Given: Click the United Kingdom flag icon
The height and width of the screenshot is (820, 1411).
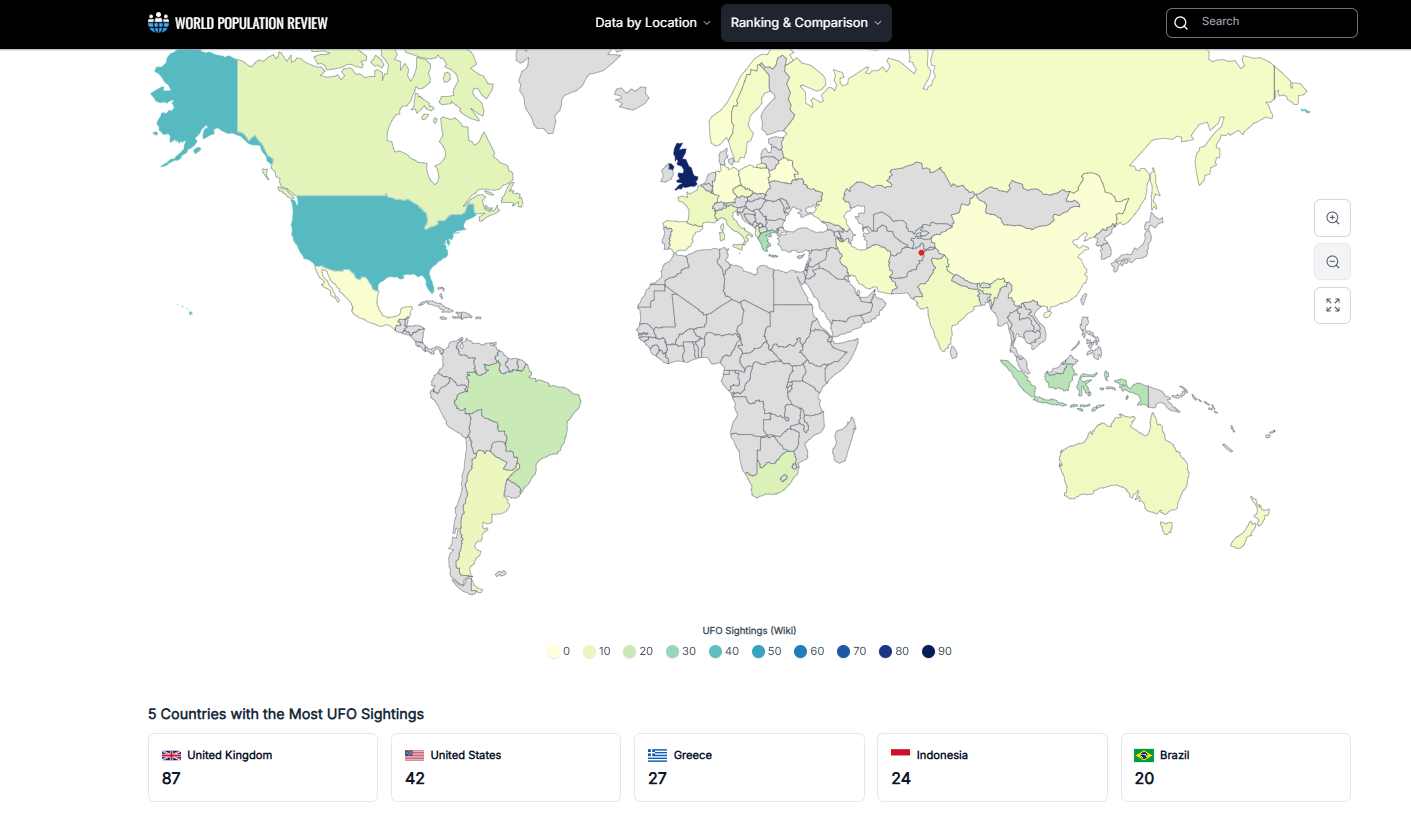Looking at the screenshot, I should pos(171,756).
